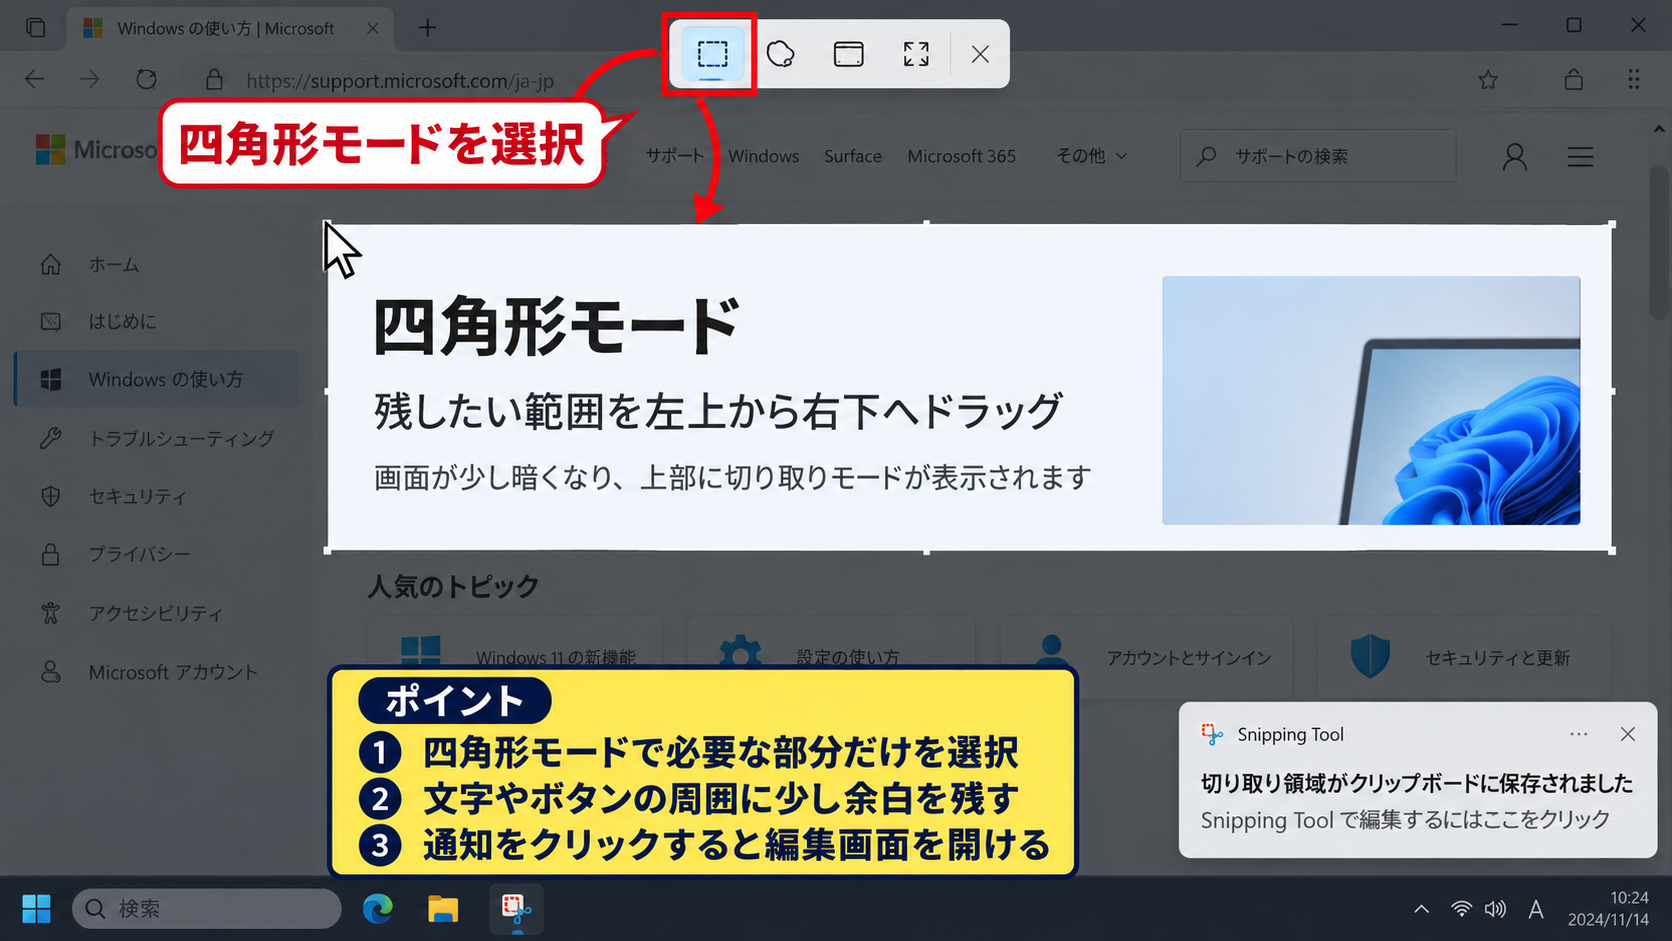This screenshot has width=1672, height=941.
Task: Add the page to favorites with the star icon
Action: [1488, 80]
